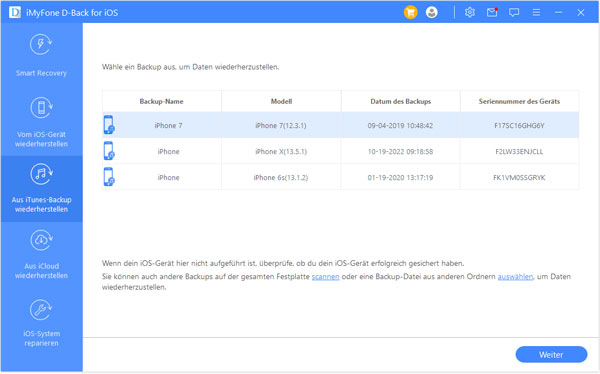Follow the scannen link
This screenshot has height=374, width=600.
[325, 277]
